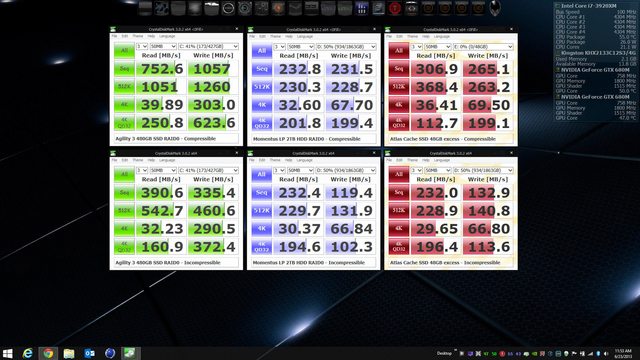The height and width of the screenshot is (360, 640).
Task: Launch Internet Explorer from the taskbar
Action: tap(27, 353)
